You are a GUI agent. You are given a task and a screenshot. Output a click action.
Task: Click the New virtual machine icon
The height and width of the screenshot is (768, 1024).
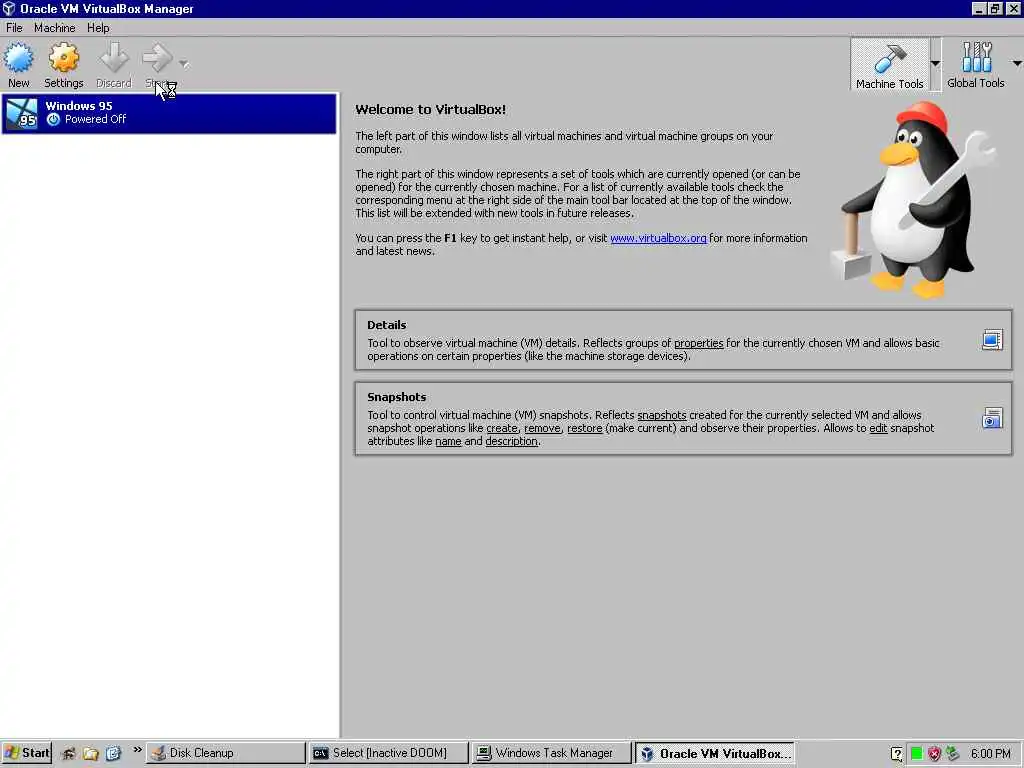point(18,58)
